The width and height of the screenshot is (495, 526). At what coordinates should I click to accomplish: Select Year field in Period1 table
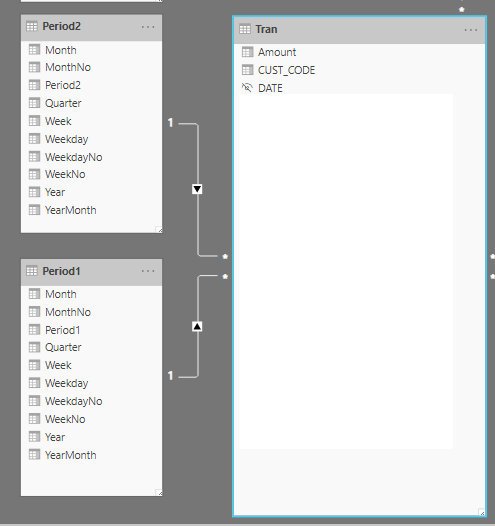click(55, 437)
